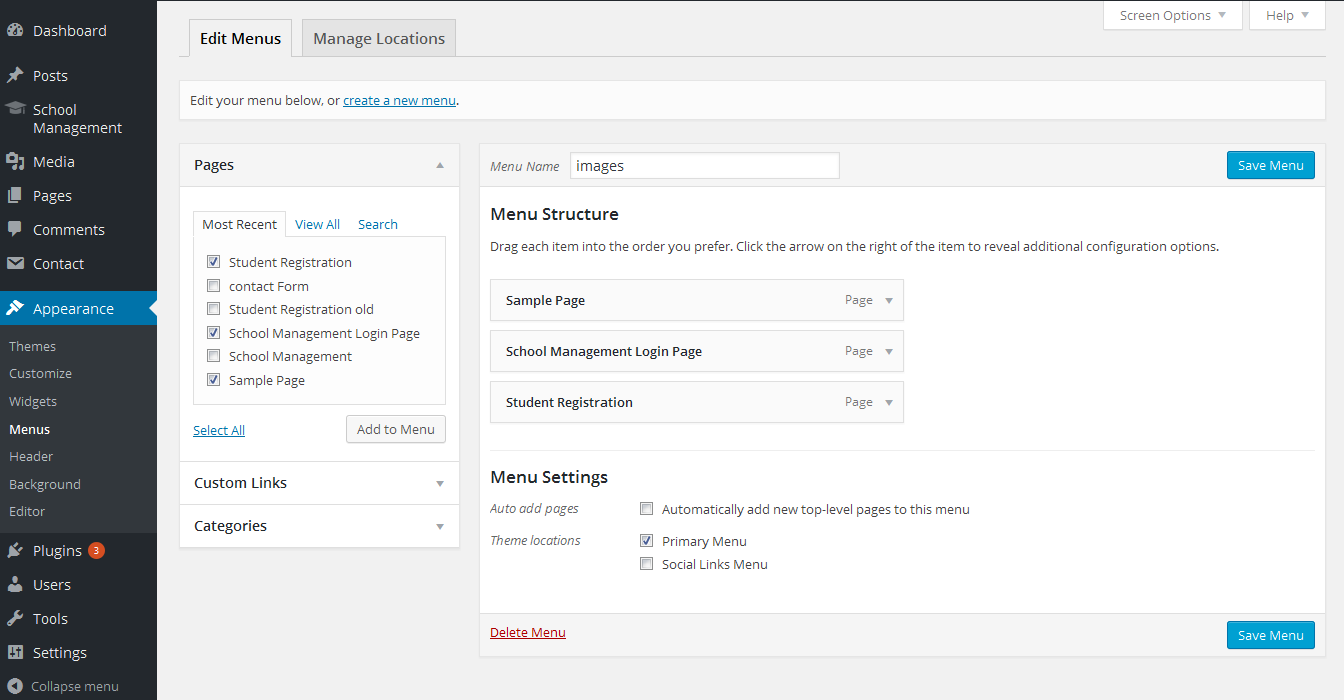The height and width of the screenshot is (700, 1344).
Task: Select the Plugins icon showing 3 updates
Action: pos(18,549)
